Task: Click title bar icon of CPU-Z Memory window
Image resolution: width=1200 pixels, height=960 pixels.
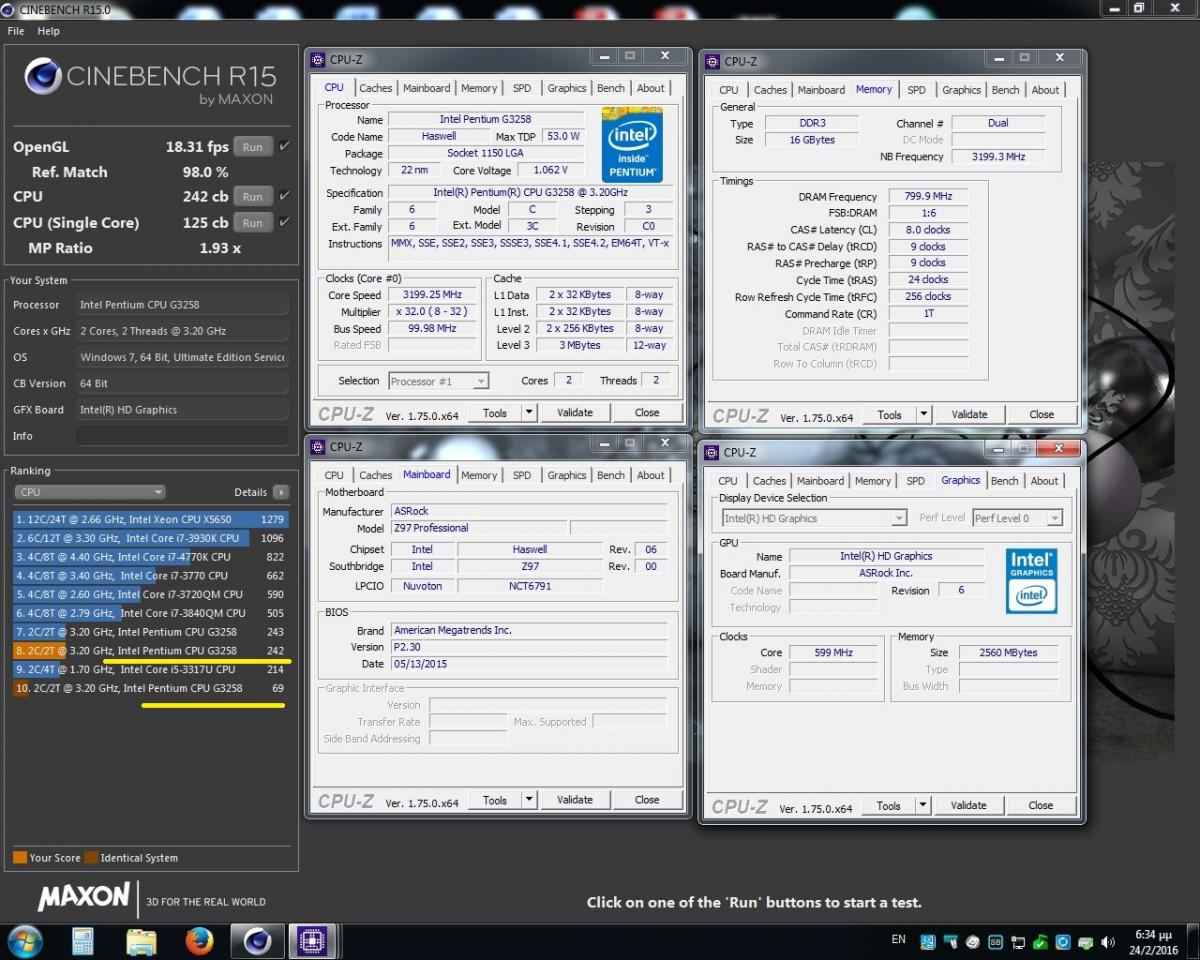Action: (713, 62)
